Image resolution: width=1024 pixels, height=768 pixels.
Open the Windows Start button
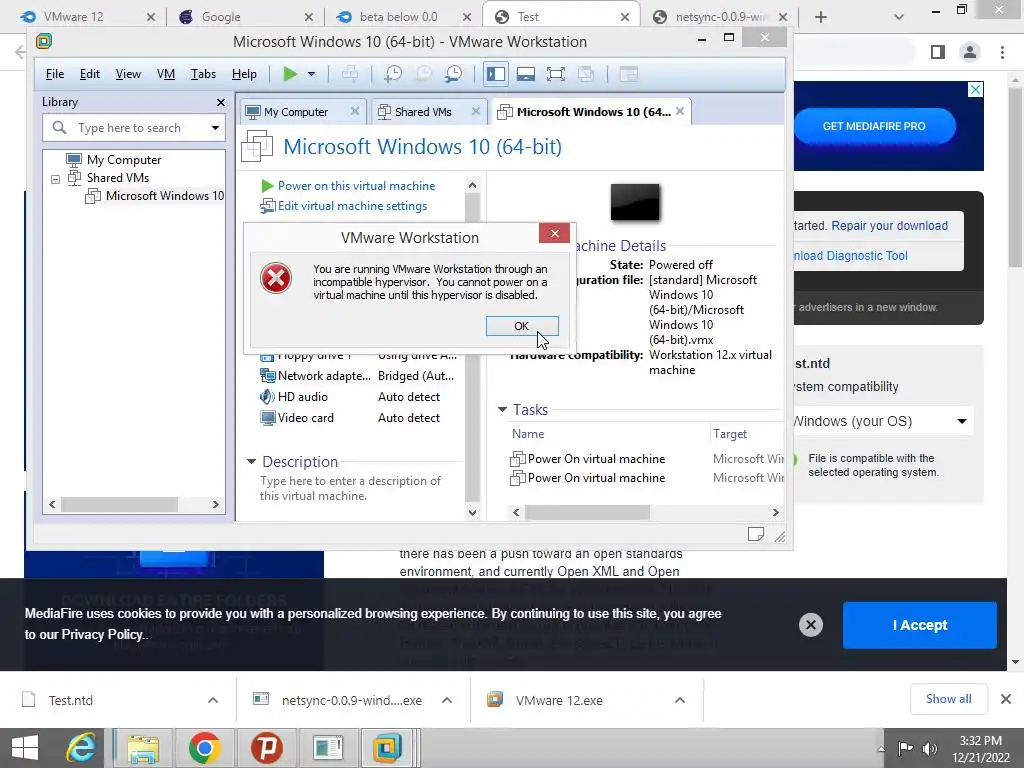(25, 748)
